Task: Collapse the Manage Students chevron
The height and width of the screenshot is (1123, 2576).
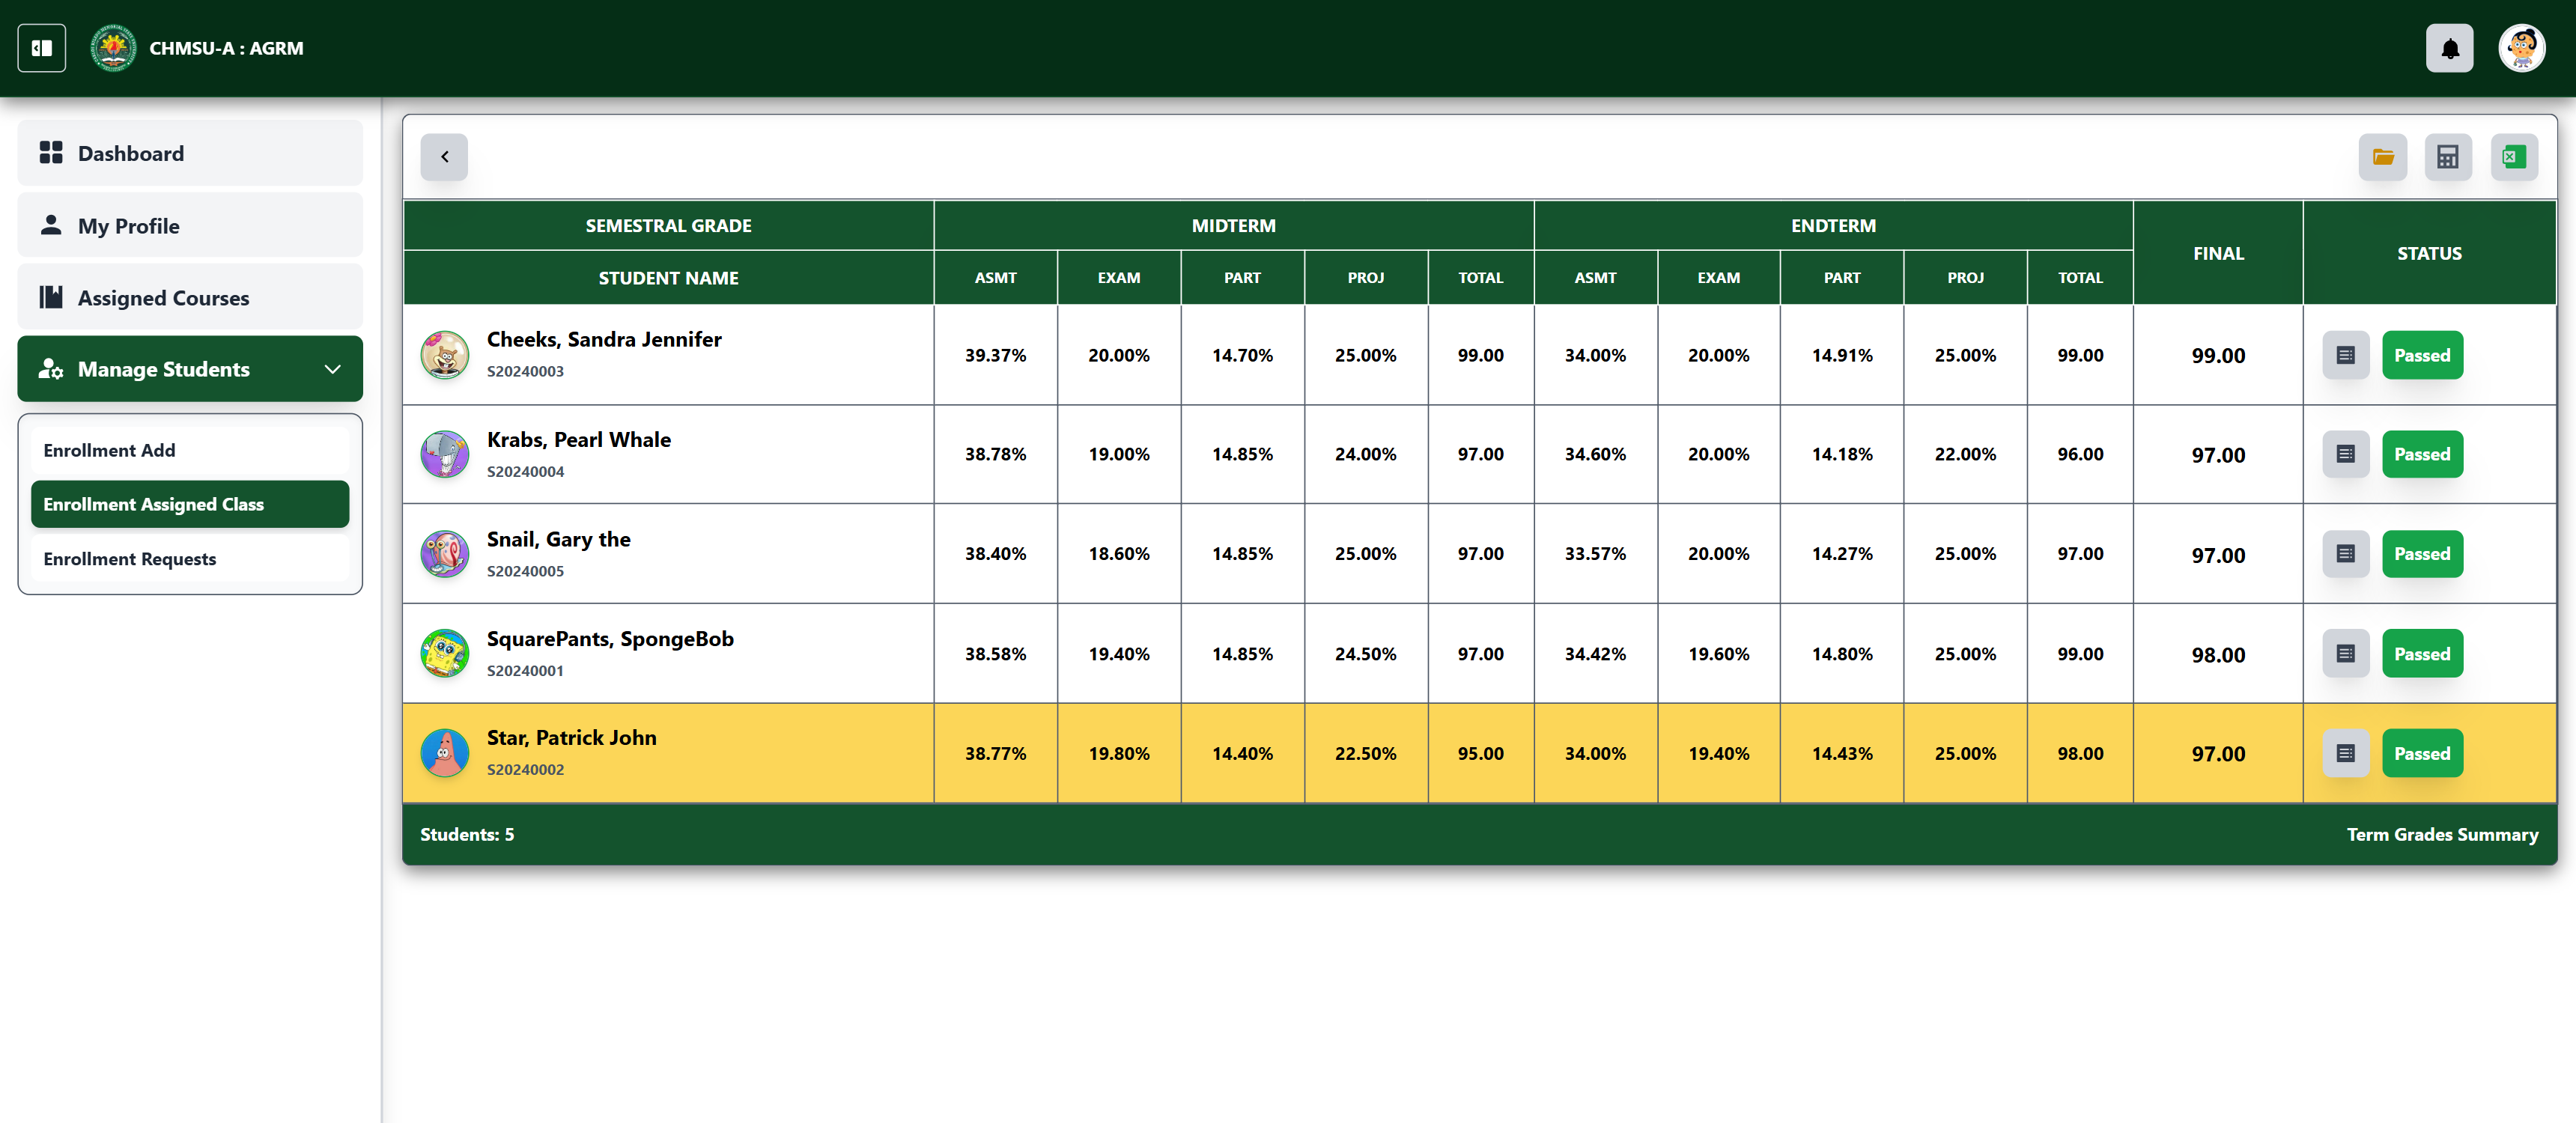Action: [x=333, y=369]
